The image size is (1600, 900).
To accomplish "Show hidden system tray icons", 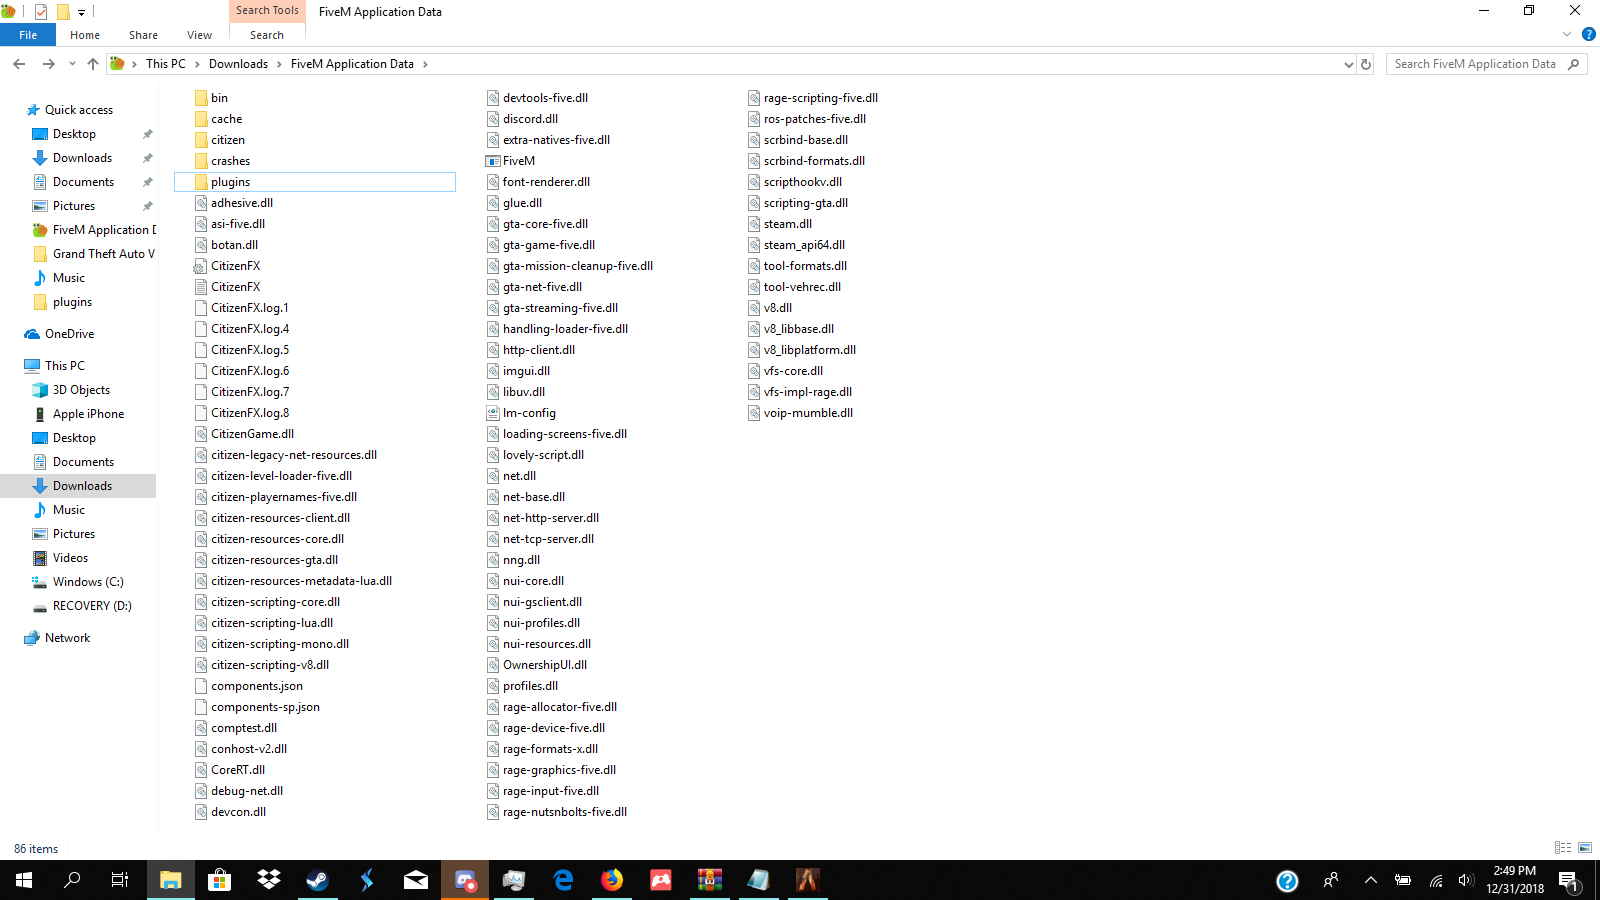I will click(1371, 880).
